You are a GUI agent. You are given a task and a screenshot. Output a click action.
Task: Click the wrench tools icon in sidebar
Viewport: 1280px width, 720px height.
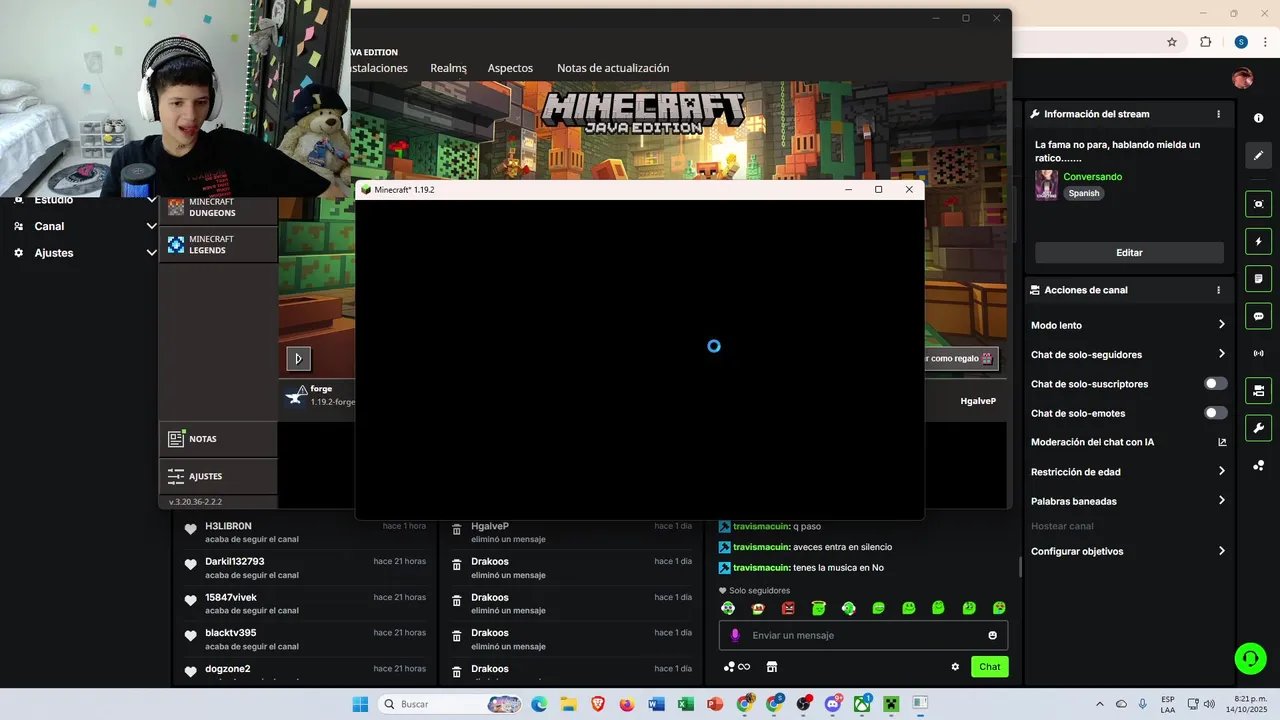point(1258,428)
